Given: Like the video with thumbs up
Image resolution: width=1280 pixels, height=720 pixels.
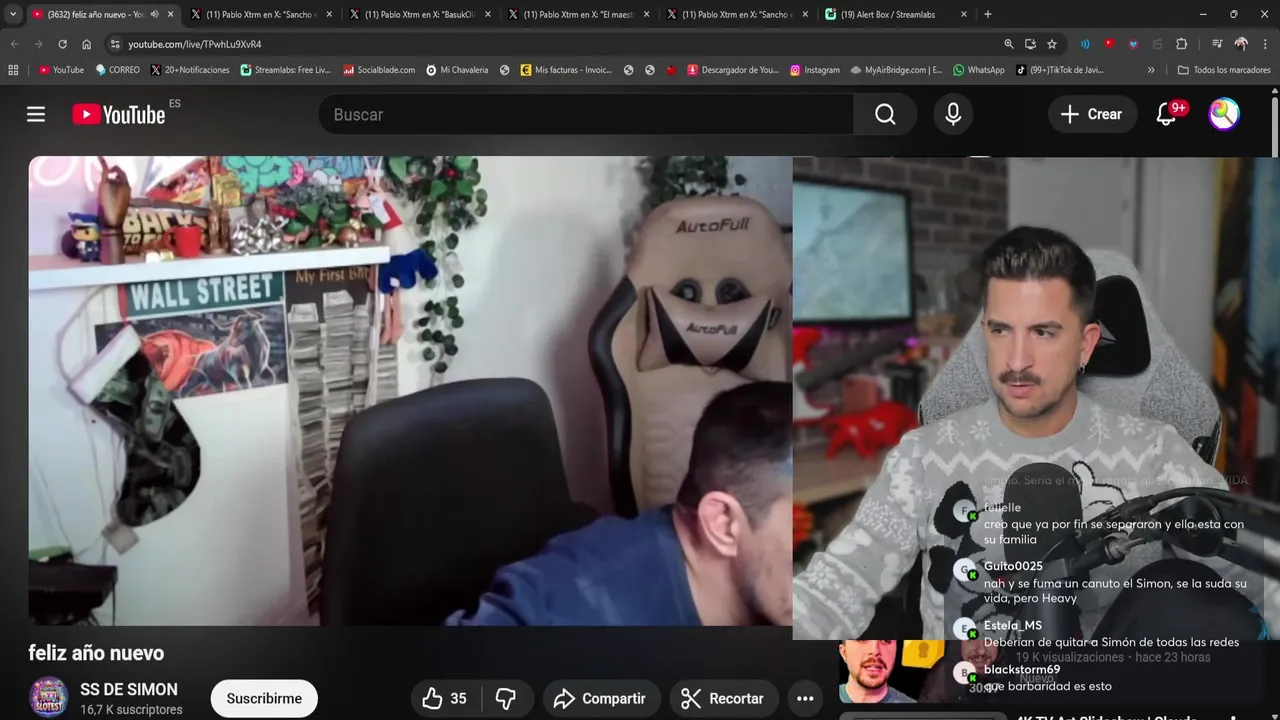Looking at the screenshot, I should [x=445, y=699].
